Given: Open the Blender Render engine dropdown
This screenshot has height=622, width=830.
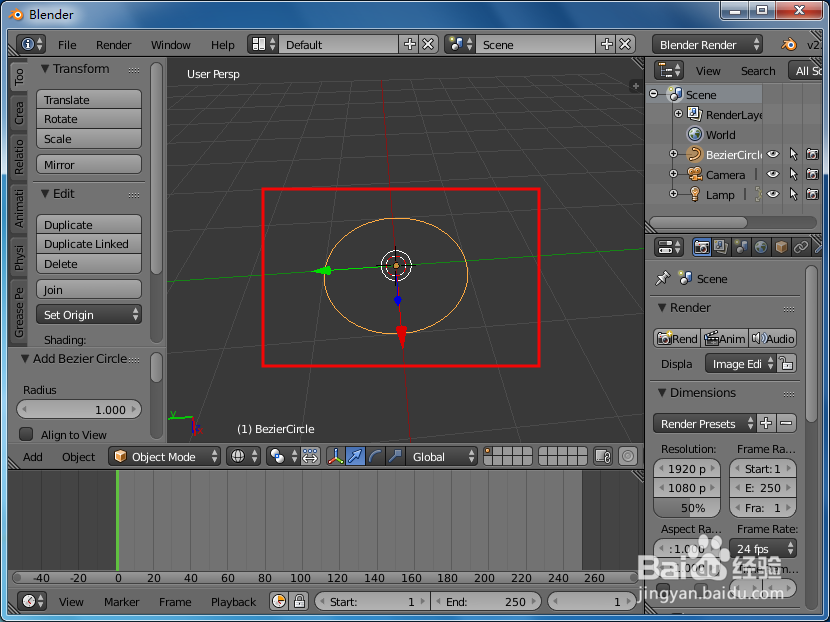Looking at the screenshot, I should [707, 44].
